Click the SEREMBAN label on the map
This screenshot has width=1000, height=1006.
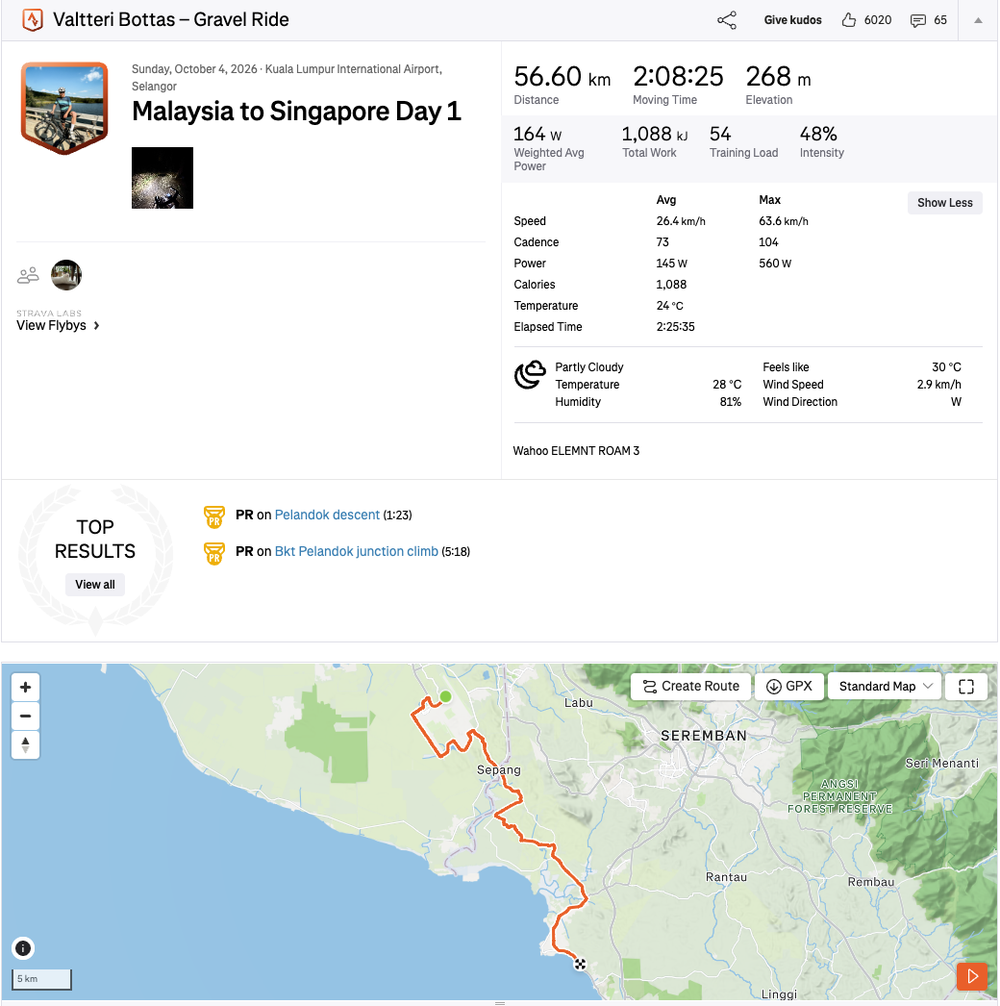[x=704, y=736]
